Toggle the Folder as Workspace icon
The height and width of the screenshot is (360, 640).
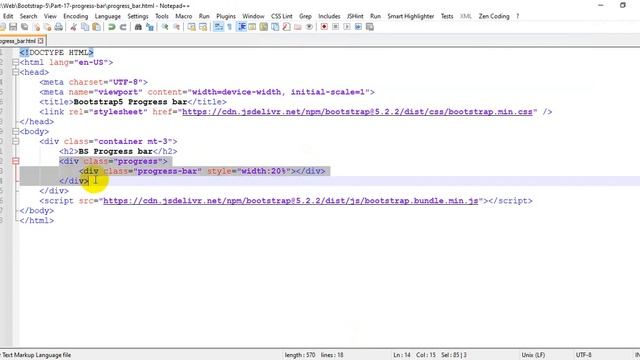pyautogui.click(x=298, y=27)
